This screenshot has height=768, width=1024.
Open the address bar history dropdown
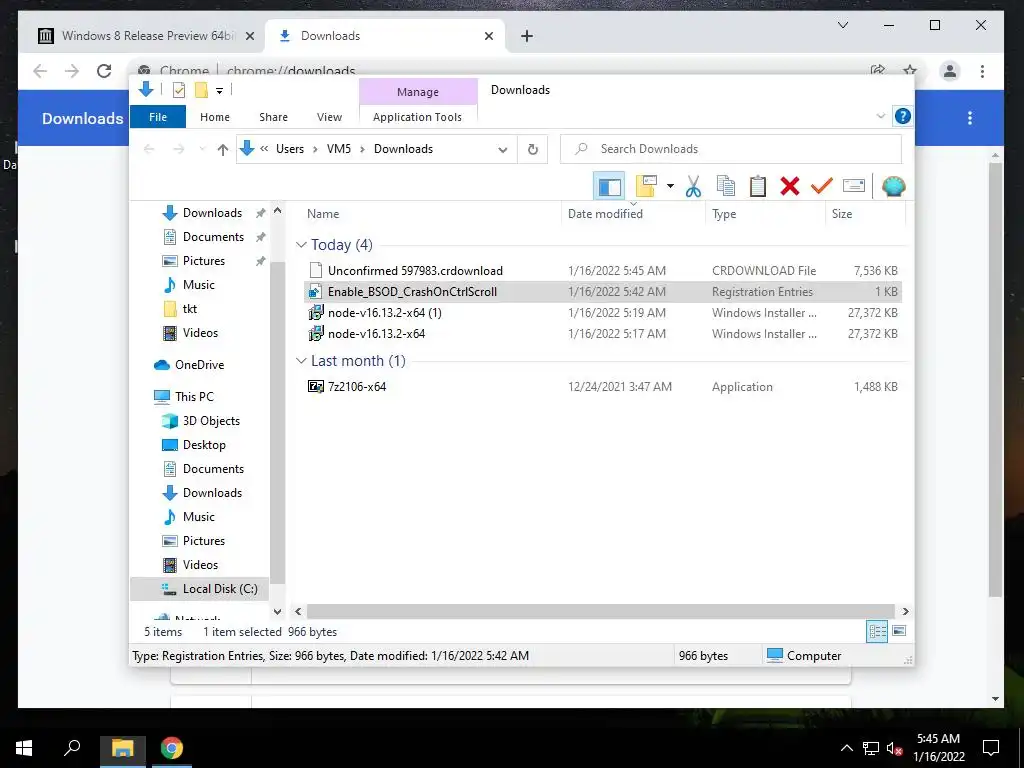coord(502,150)
